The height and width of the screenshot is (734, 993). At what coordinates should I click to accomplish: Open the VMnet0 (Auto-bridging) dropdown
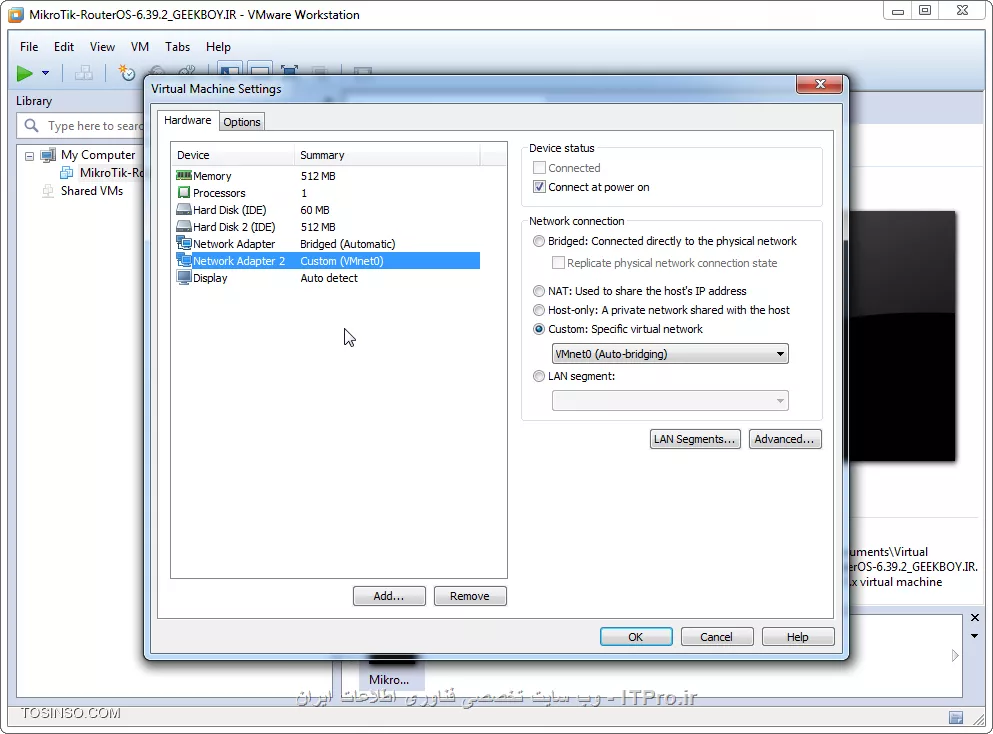click(670, 354)
